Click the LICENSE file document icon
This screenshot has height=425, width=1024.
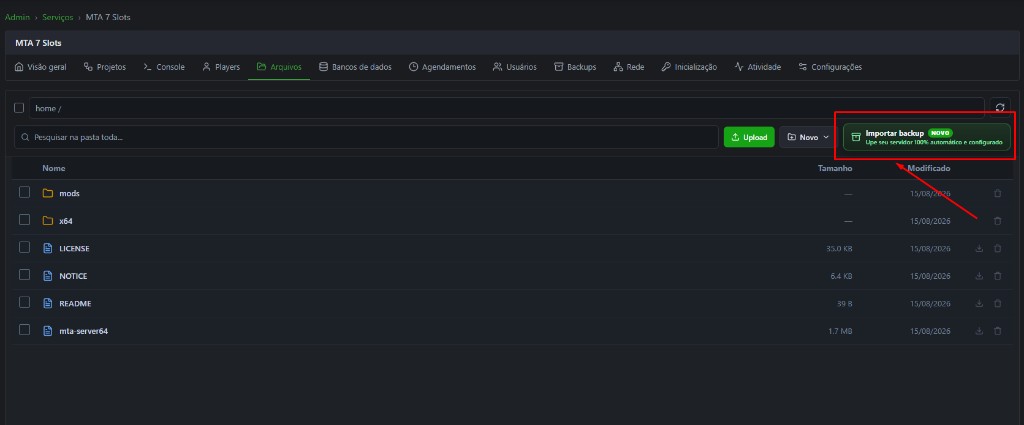[47, 248]
